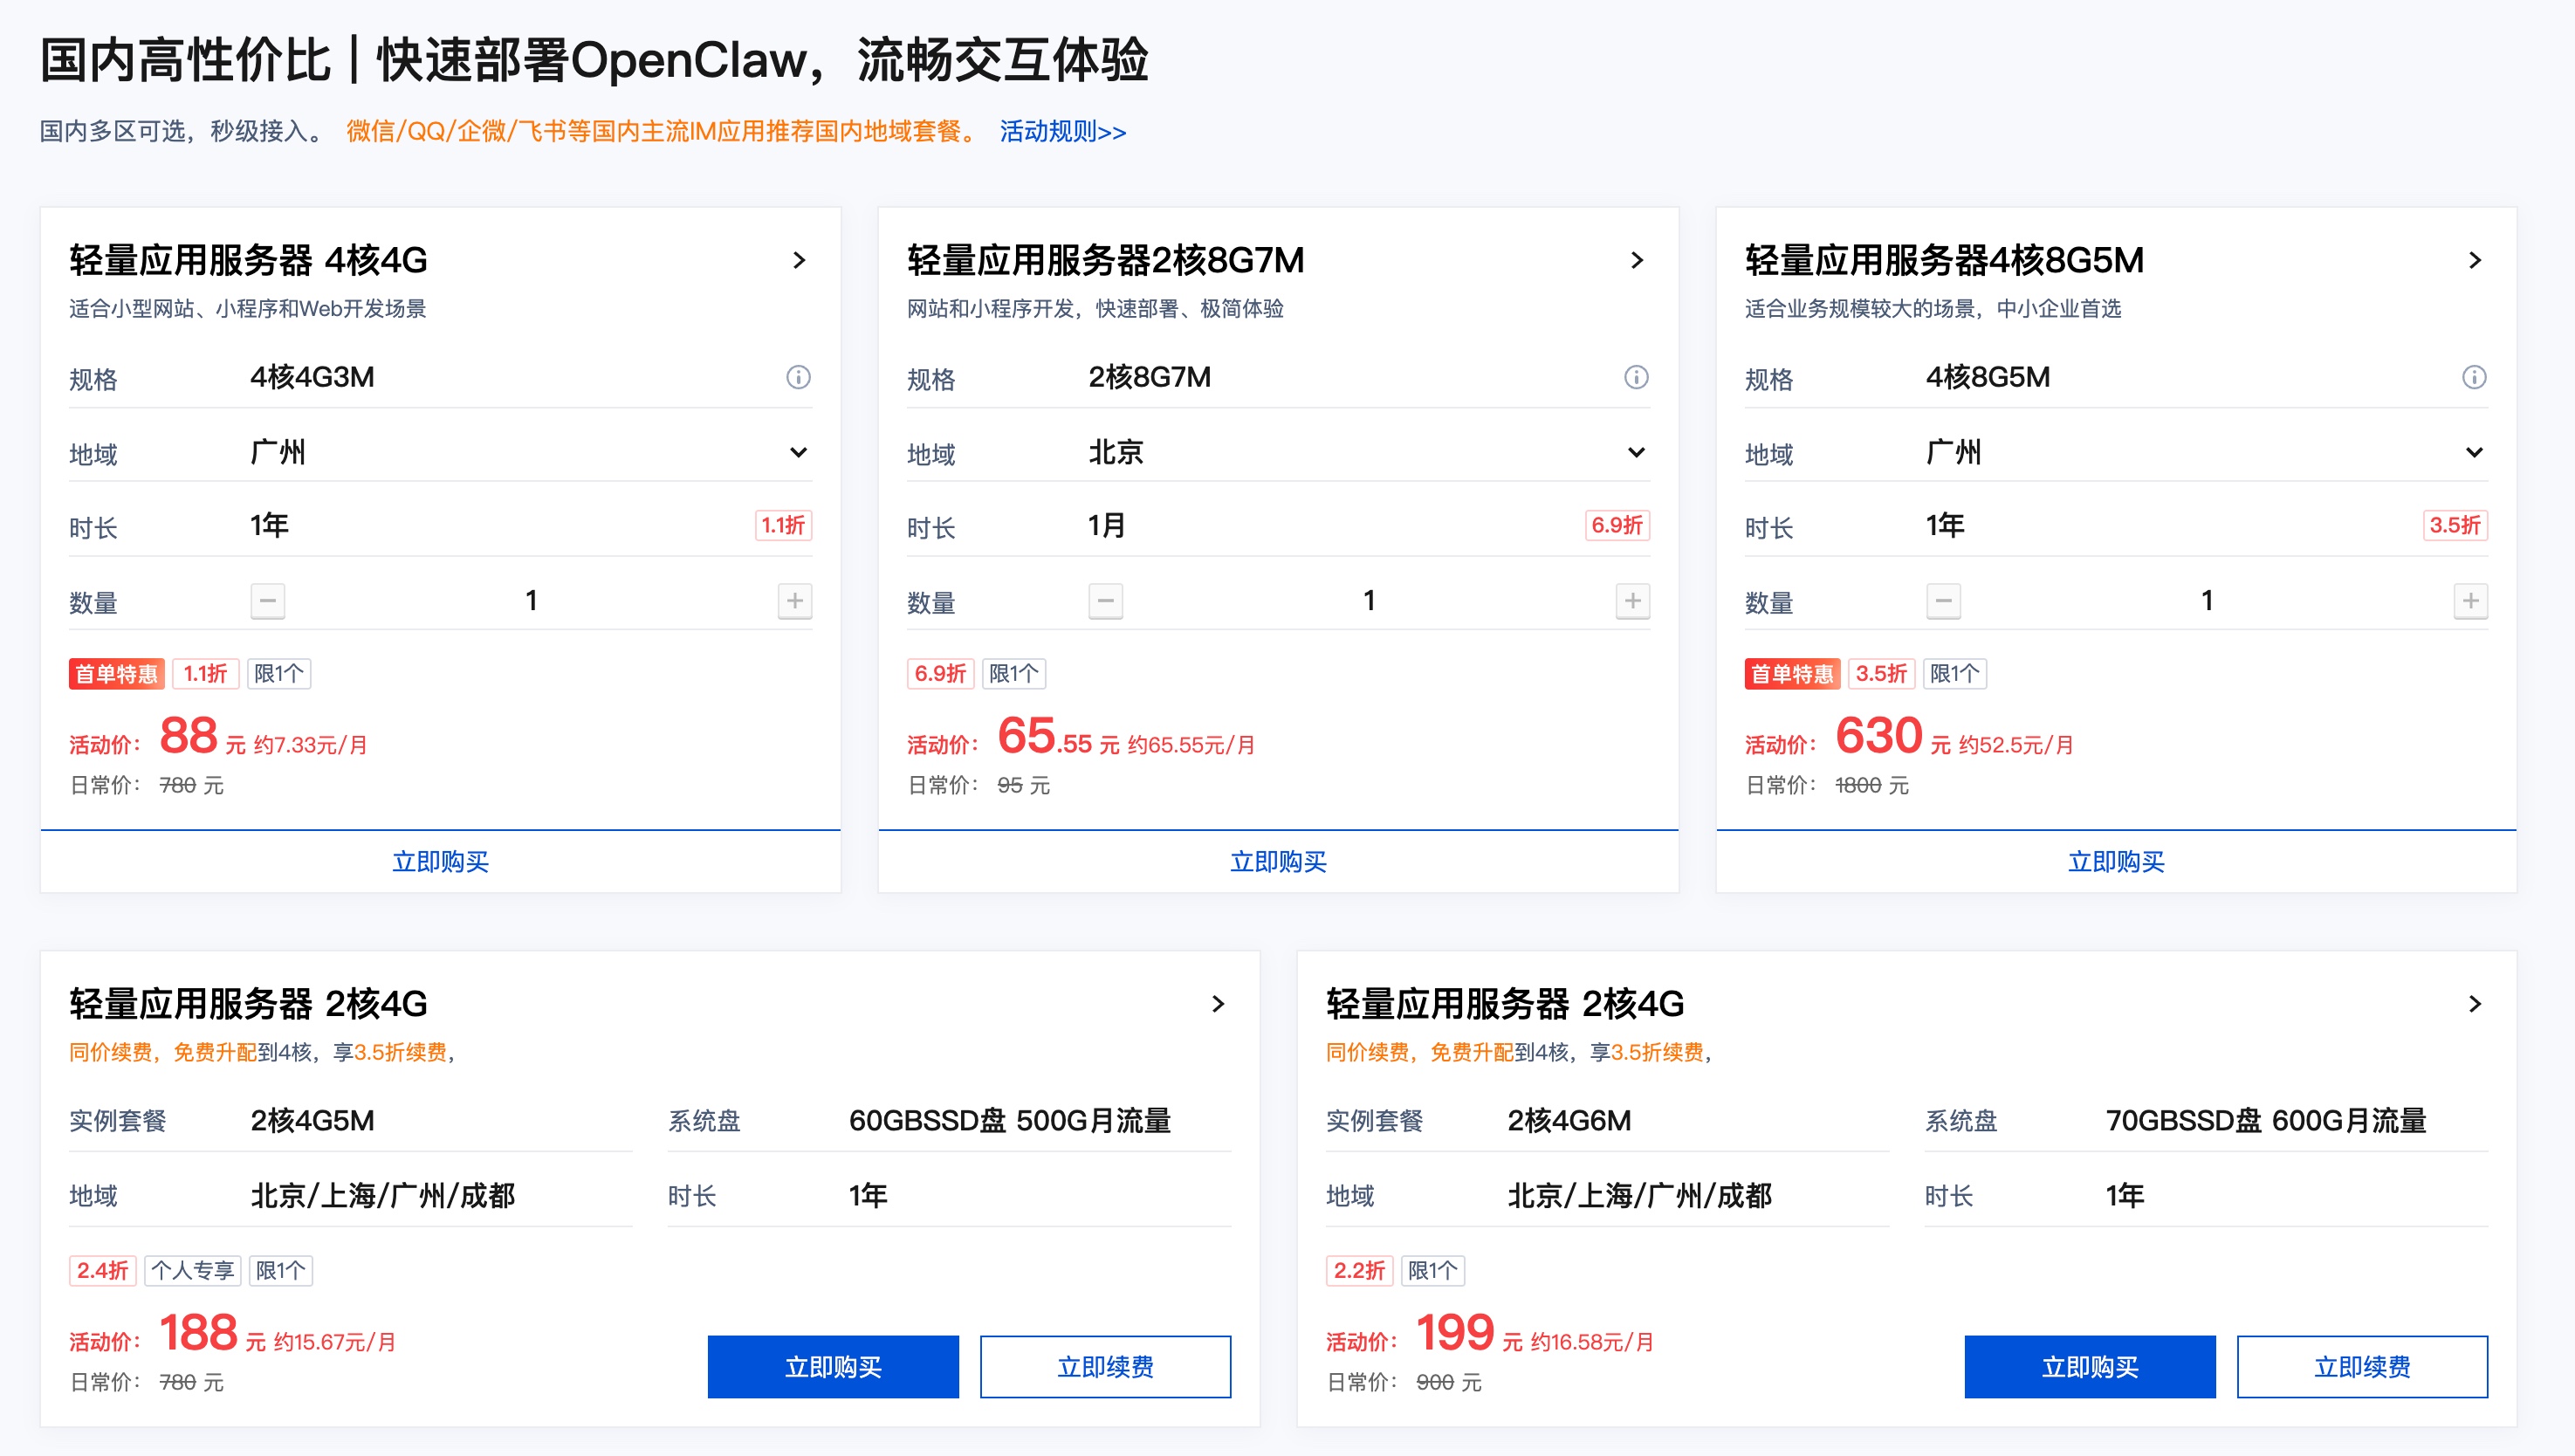Click the 首单特惠 badge on 4核4G card
The image size is (2575, 1456).
(x=117, y=674)
